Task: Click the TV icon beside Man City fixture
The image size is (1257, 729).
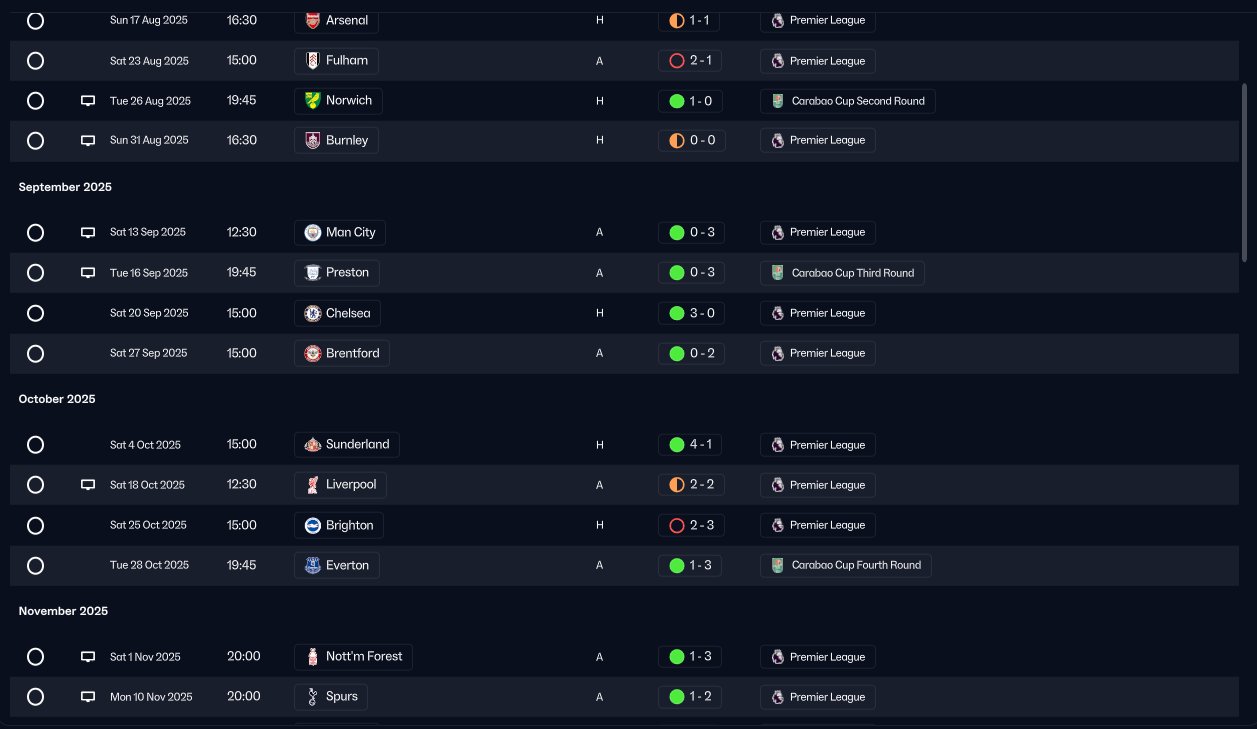Action: point(88,232)
